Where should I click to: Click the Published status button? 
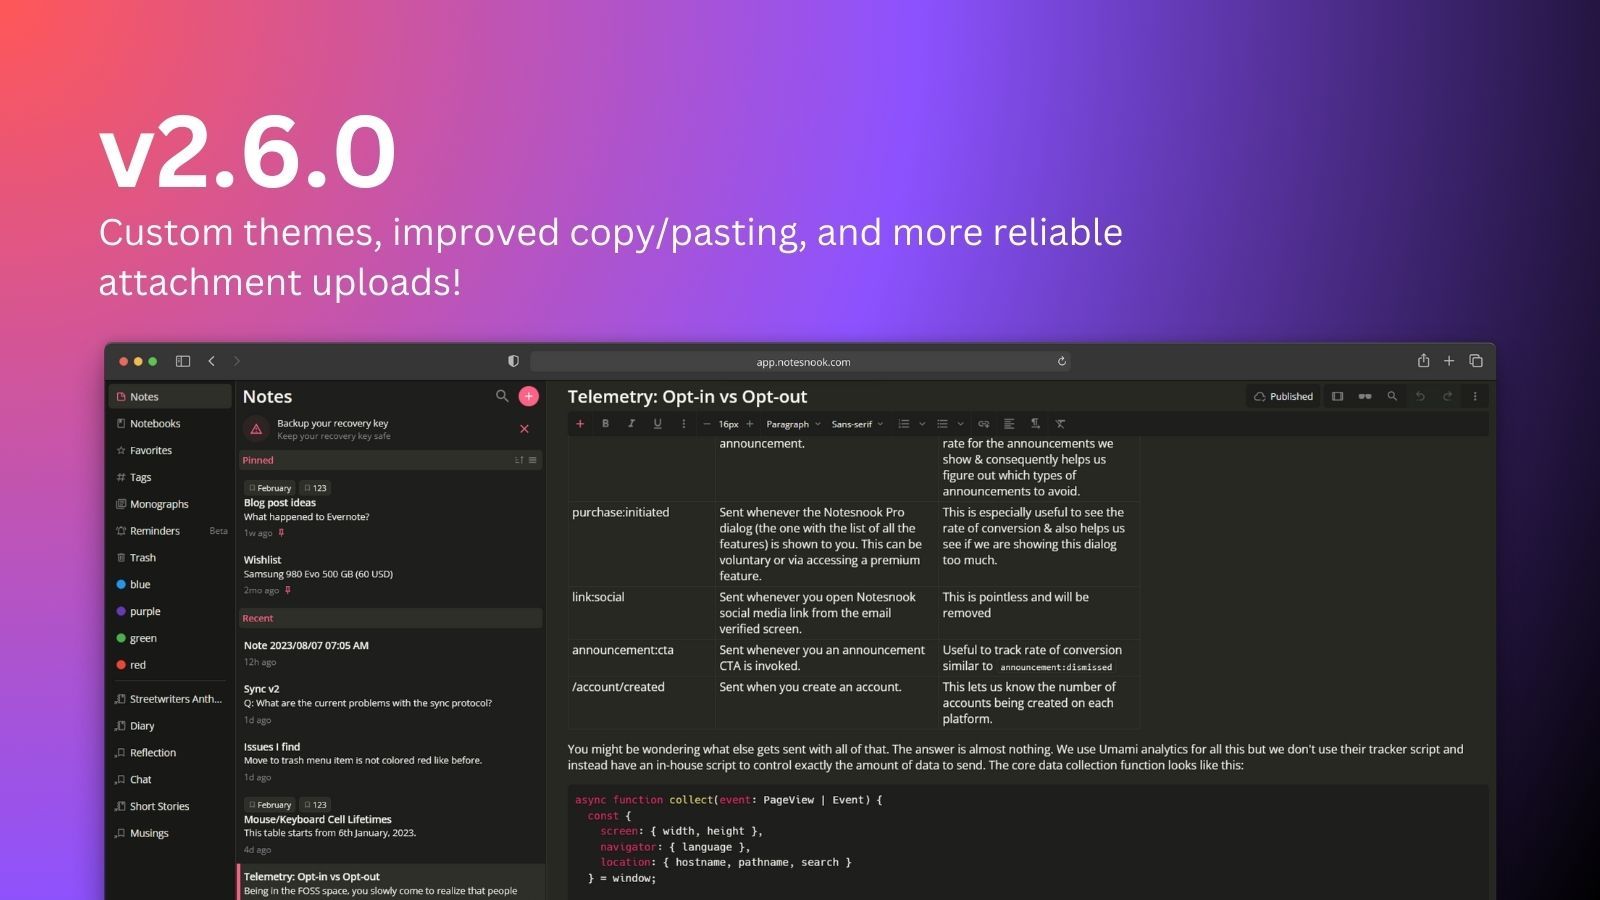click(1283, 397)
